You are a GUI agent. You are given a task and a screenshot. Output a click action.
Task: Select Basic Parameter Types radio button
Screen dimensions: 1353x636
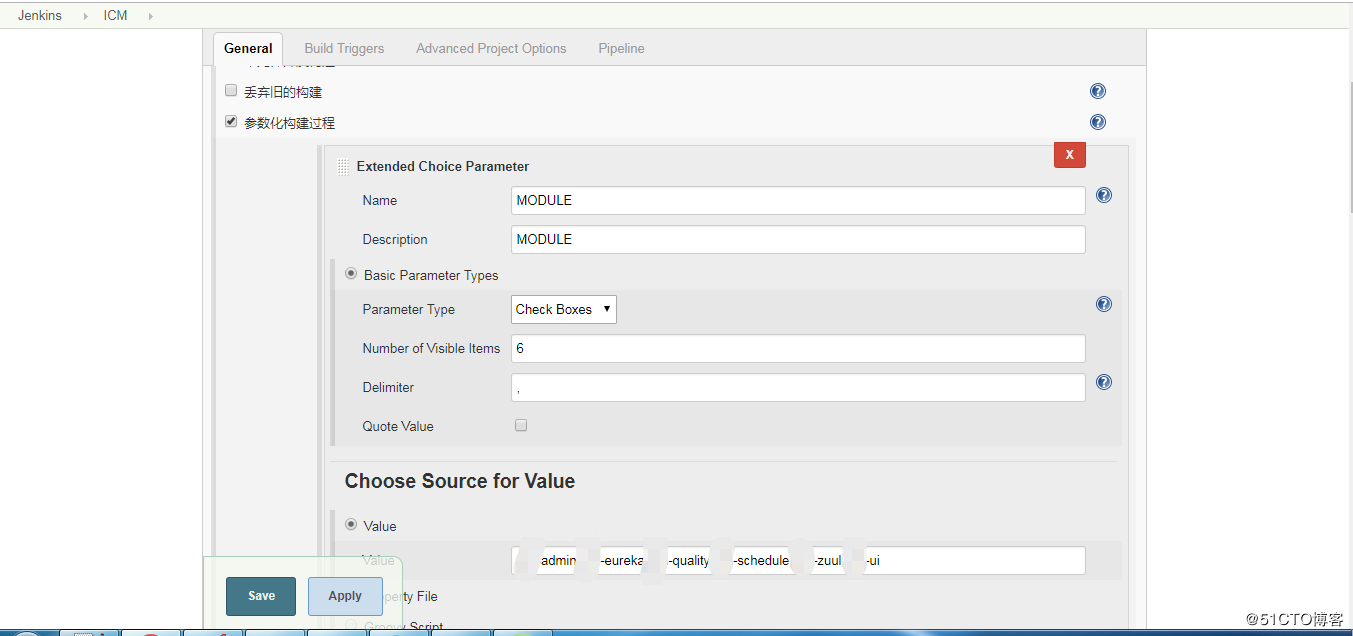[x=351, y=274]
